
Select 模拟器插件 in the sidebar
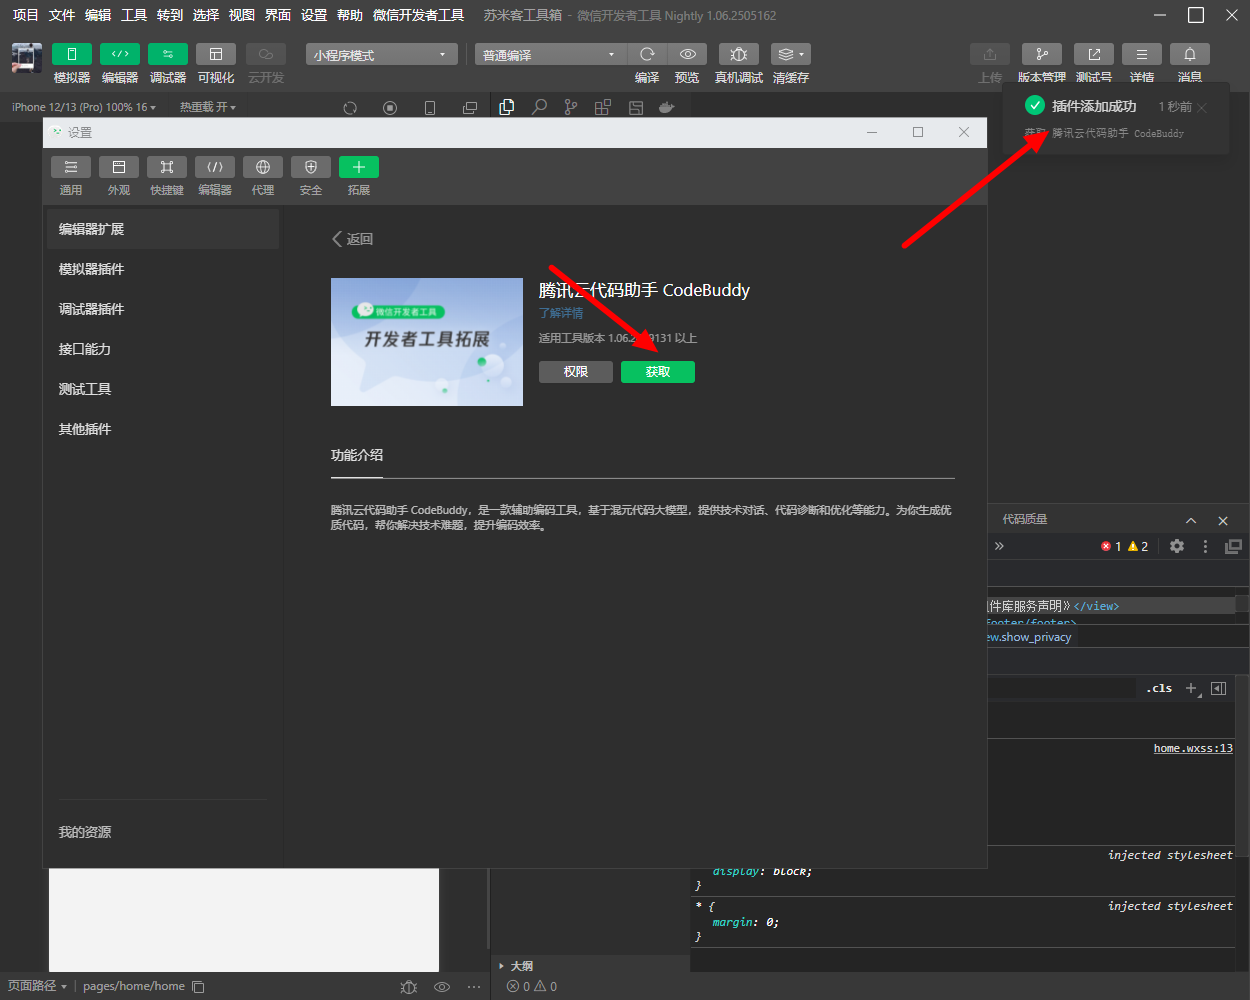tap(163, 269)
